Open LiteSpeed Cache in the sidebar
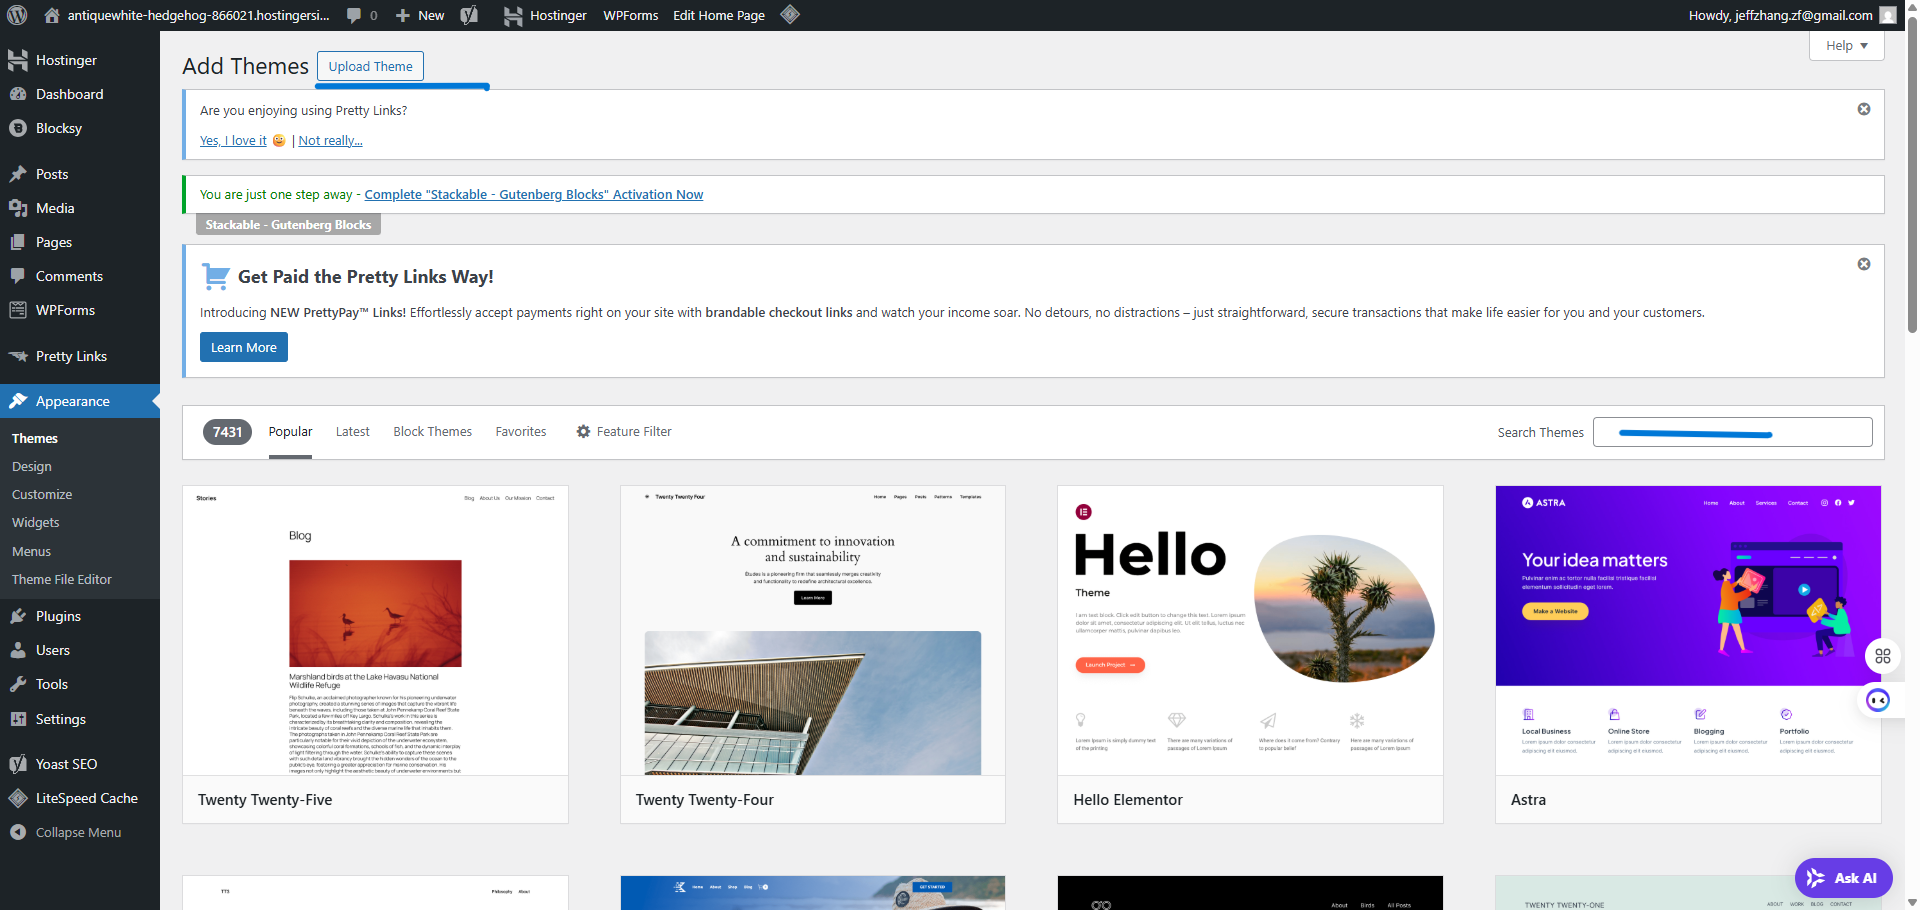The width and height of the screenshot is (1920, 910). coord(80,798)
